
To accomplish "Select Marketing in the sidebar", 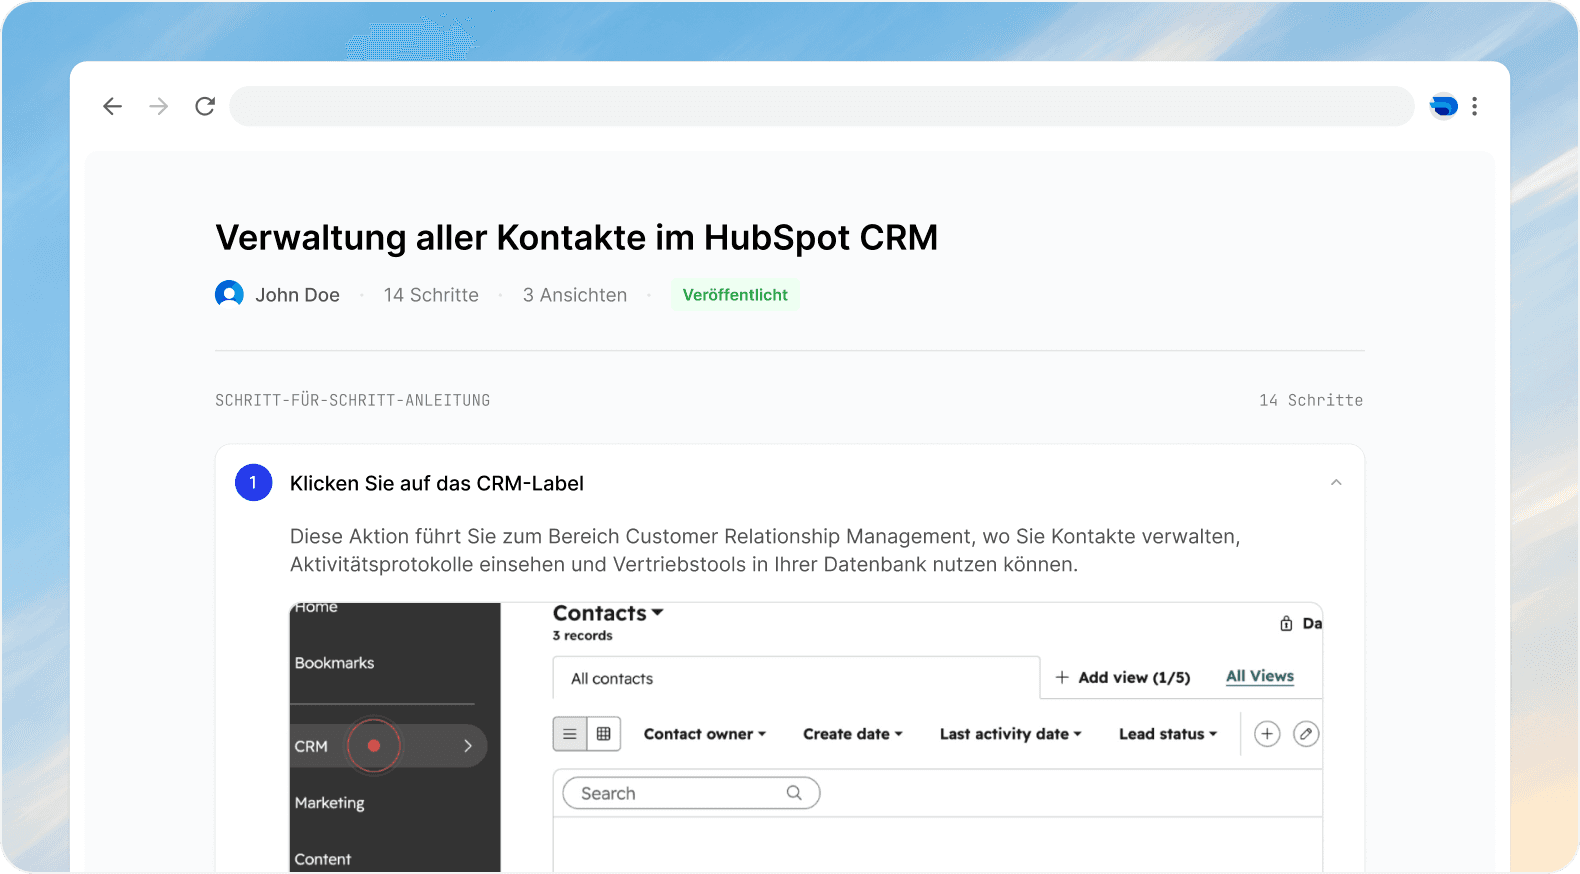I will point(329,803).
